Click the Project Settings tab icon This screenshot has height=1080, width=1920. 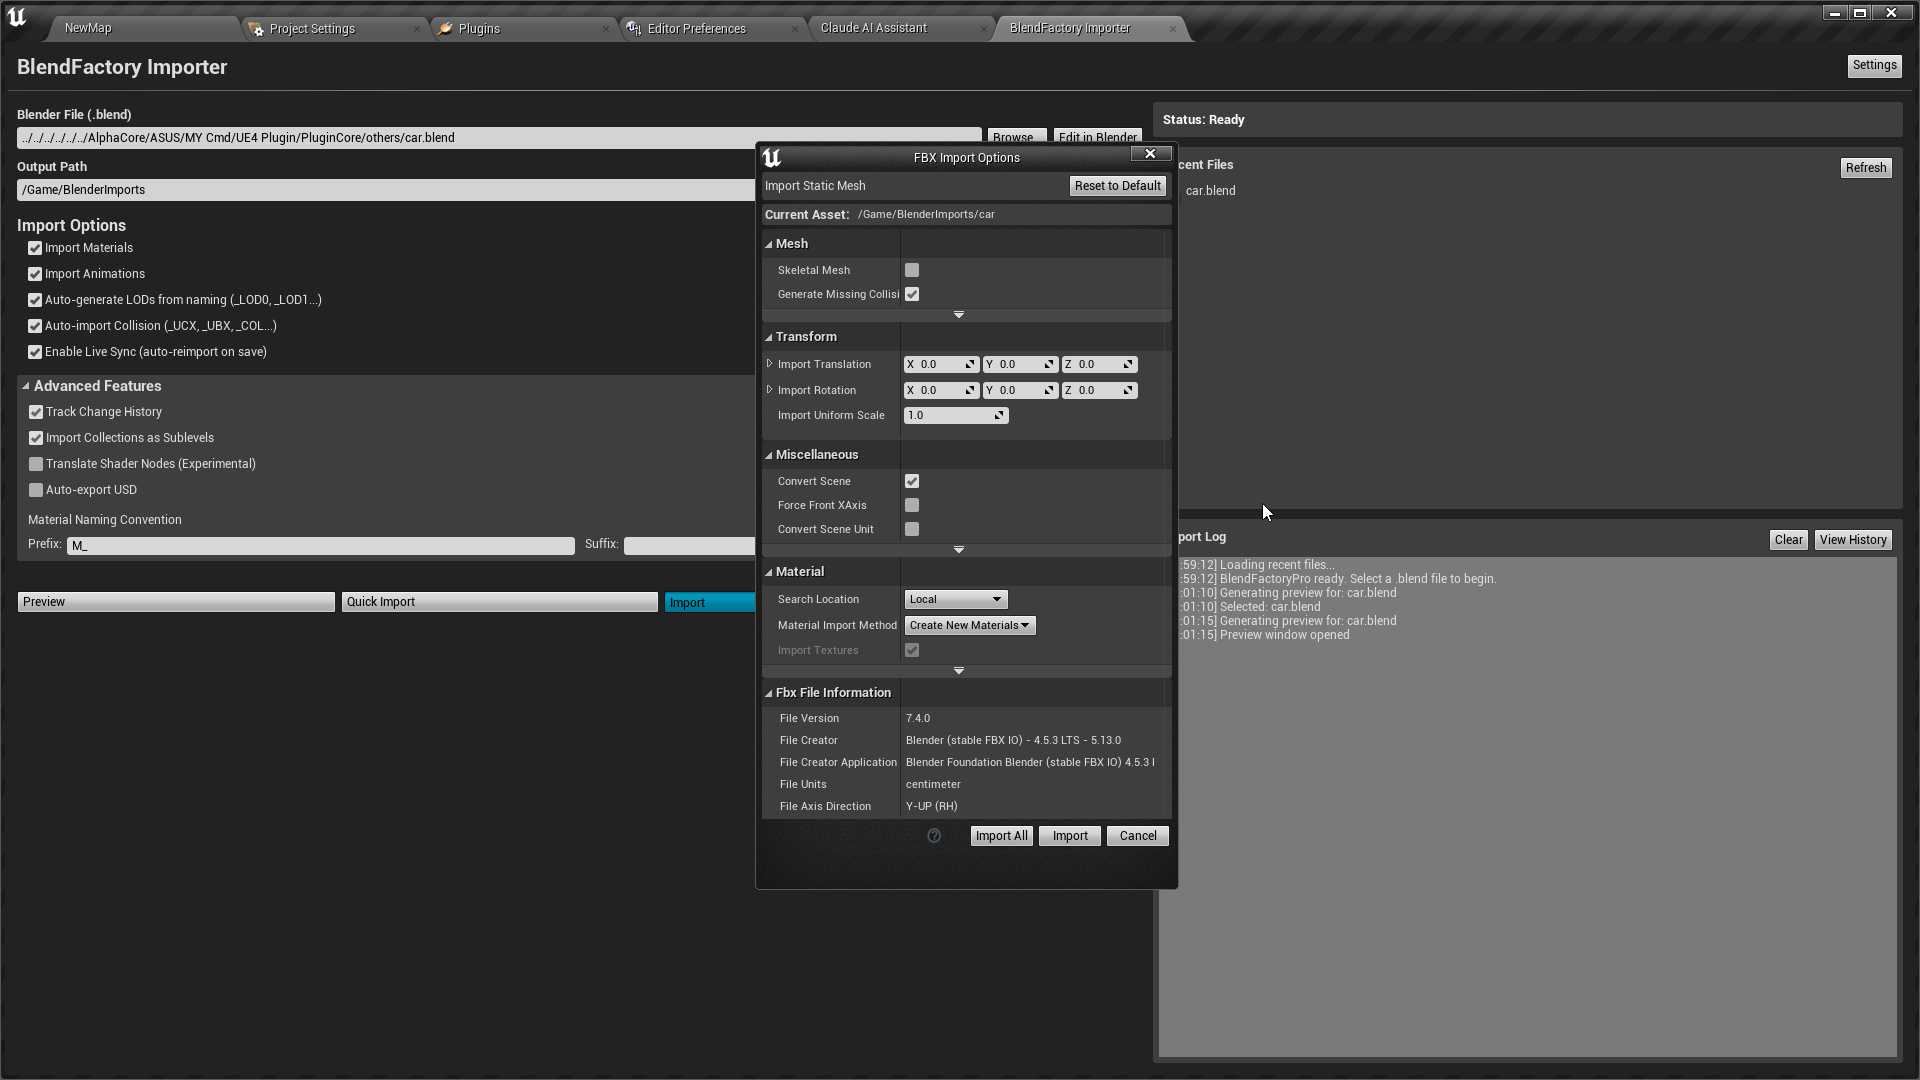click(256, 29)
